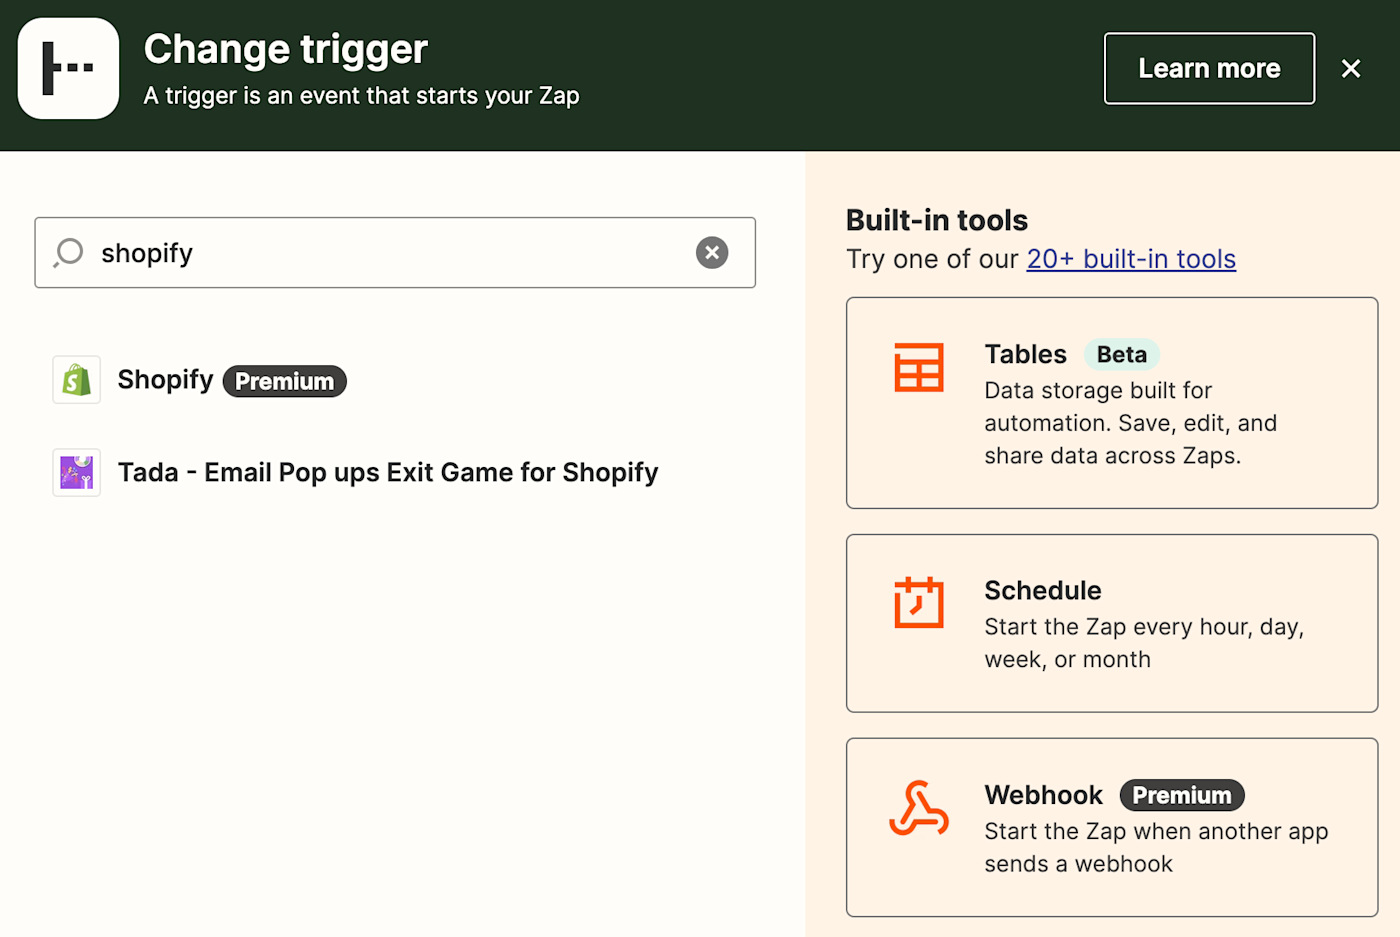The image size is (1400, 937).
Task: Click the Premium badge next to Shopify
Action: (285, 381)
